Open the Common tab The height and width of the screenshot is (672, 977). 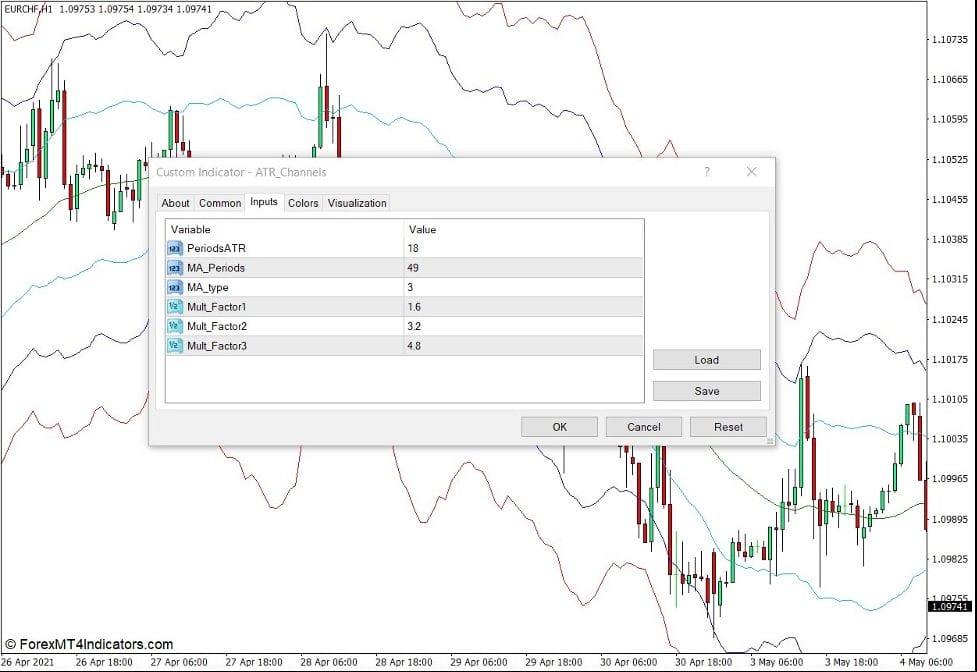pyautogui.click(x=220, y=203)
